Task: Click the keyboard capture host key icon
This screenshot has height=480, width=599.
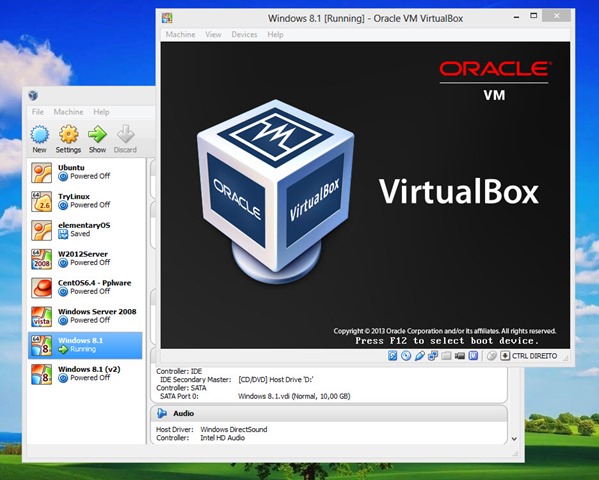Action: click(x=505, y=356)
